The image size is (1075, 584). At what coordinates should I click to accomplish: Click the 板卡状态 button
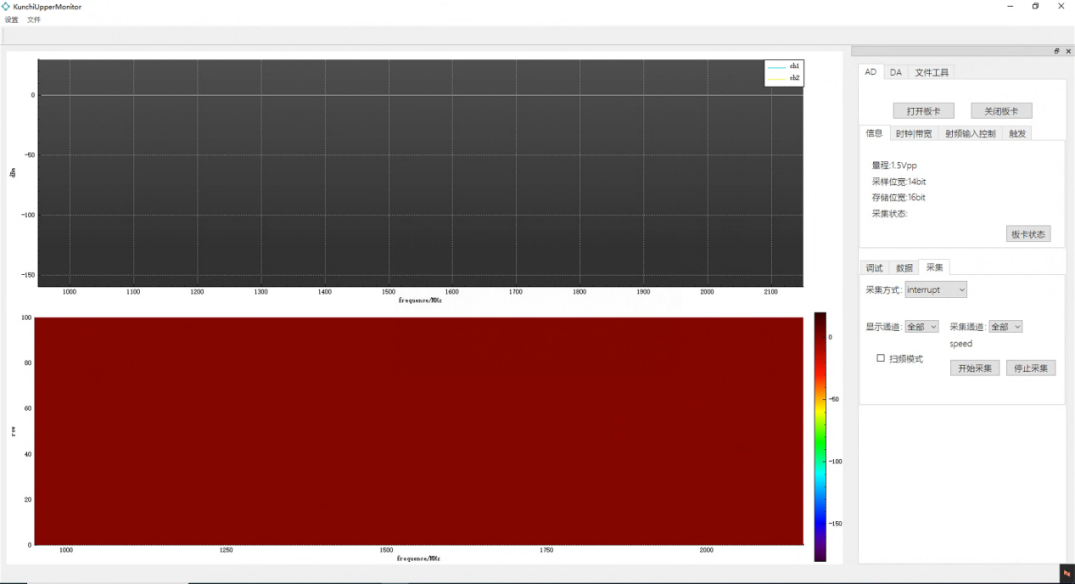click(1028, 234)
